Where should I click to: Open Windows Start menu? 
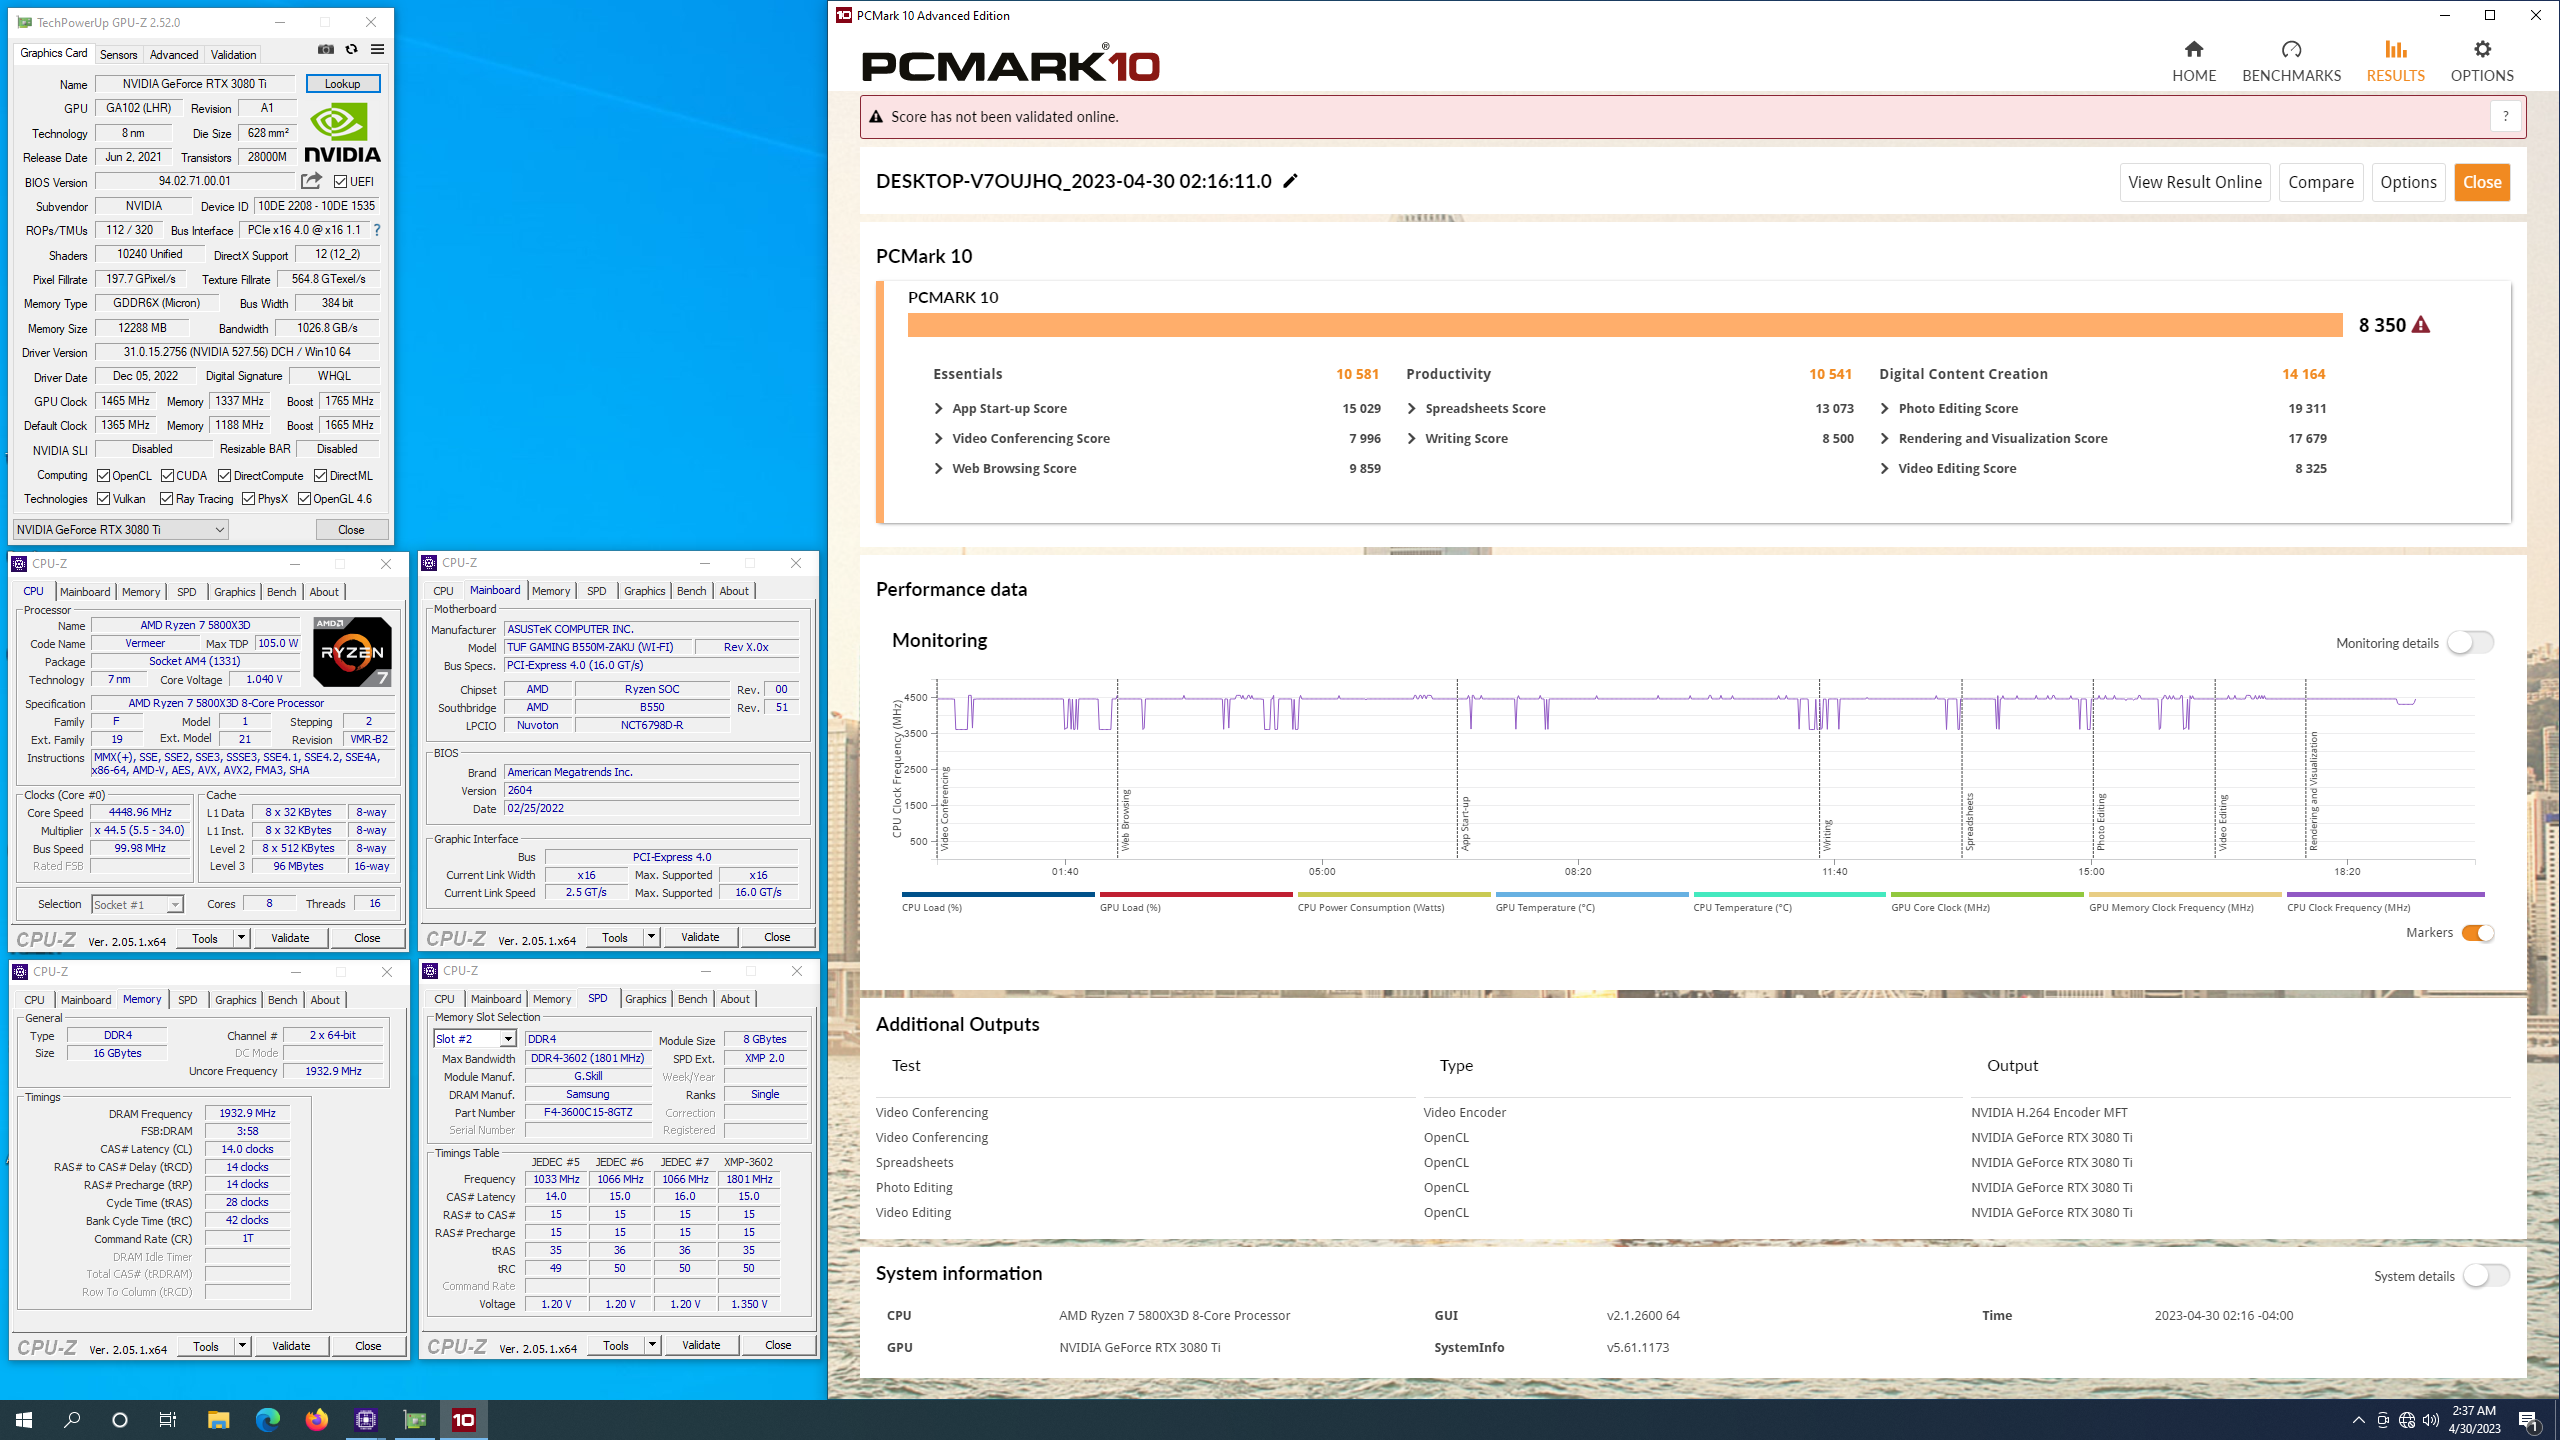(24, 1419)
